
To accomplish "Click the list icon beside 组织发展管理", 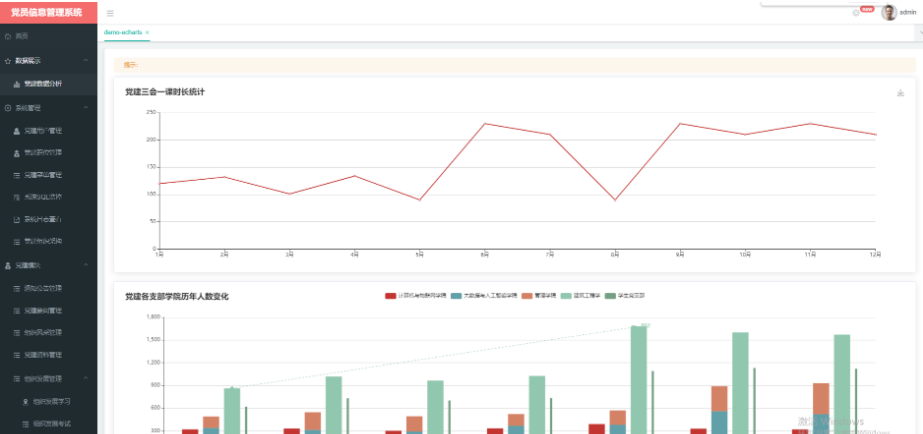I will [x=16, y=378].
